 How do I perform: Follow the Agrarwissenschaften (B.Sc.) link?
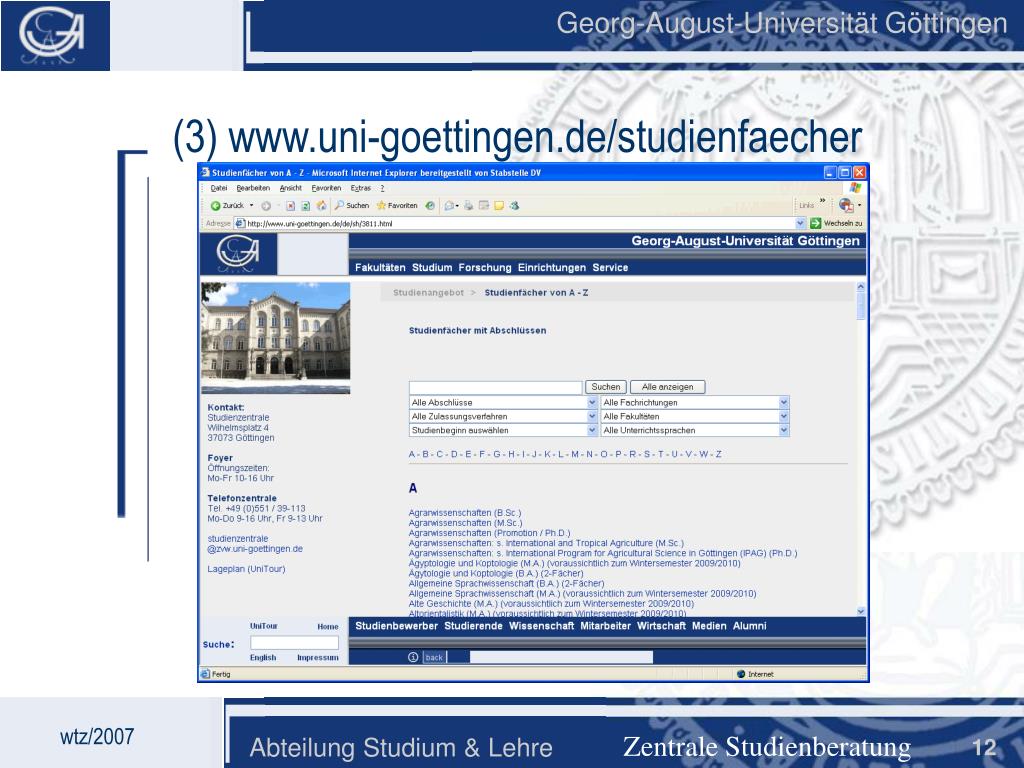point(465,513)
